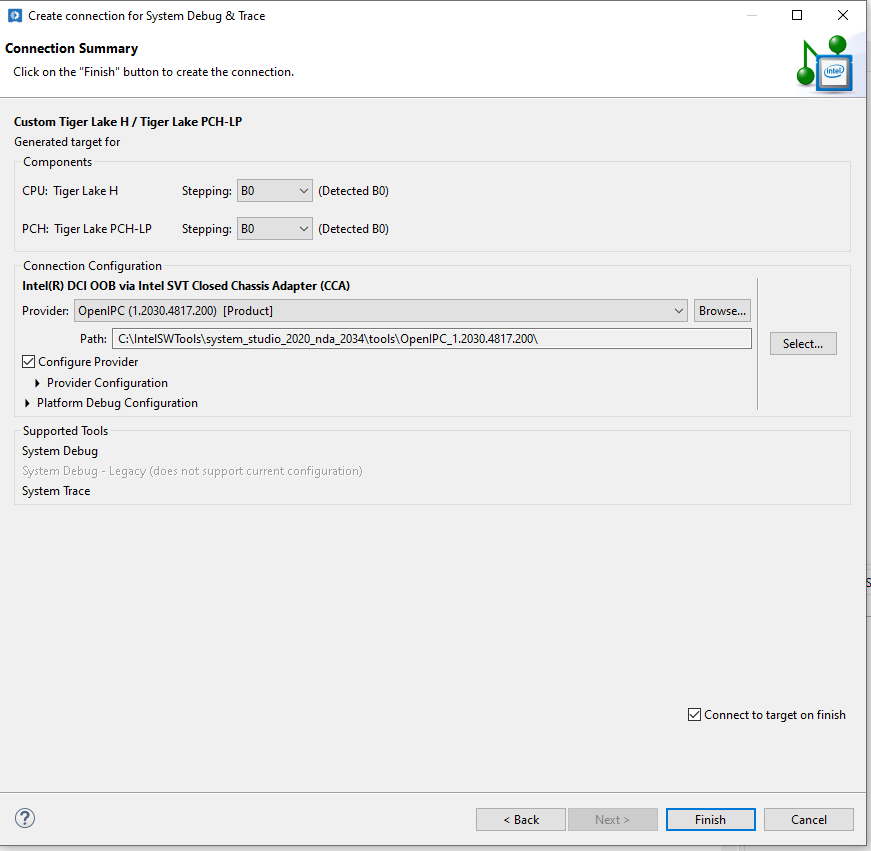Select System Trace under Supported Tools

click(x=55, y=490)
